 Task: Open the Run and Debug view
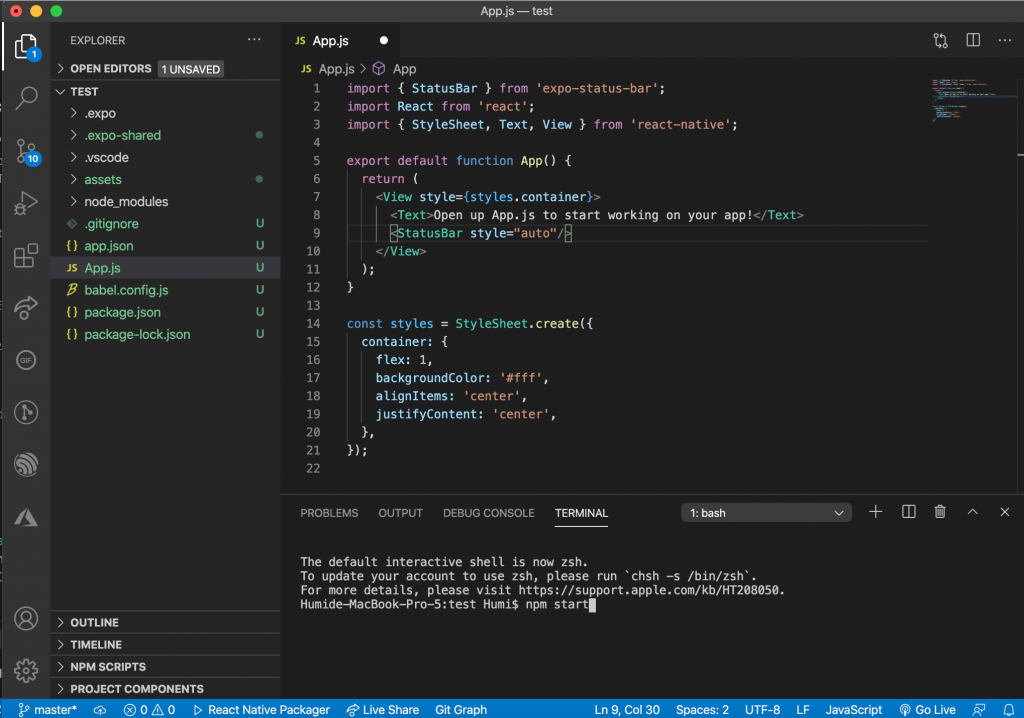click(26, 205)
